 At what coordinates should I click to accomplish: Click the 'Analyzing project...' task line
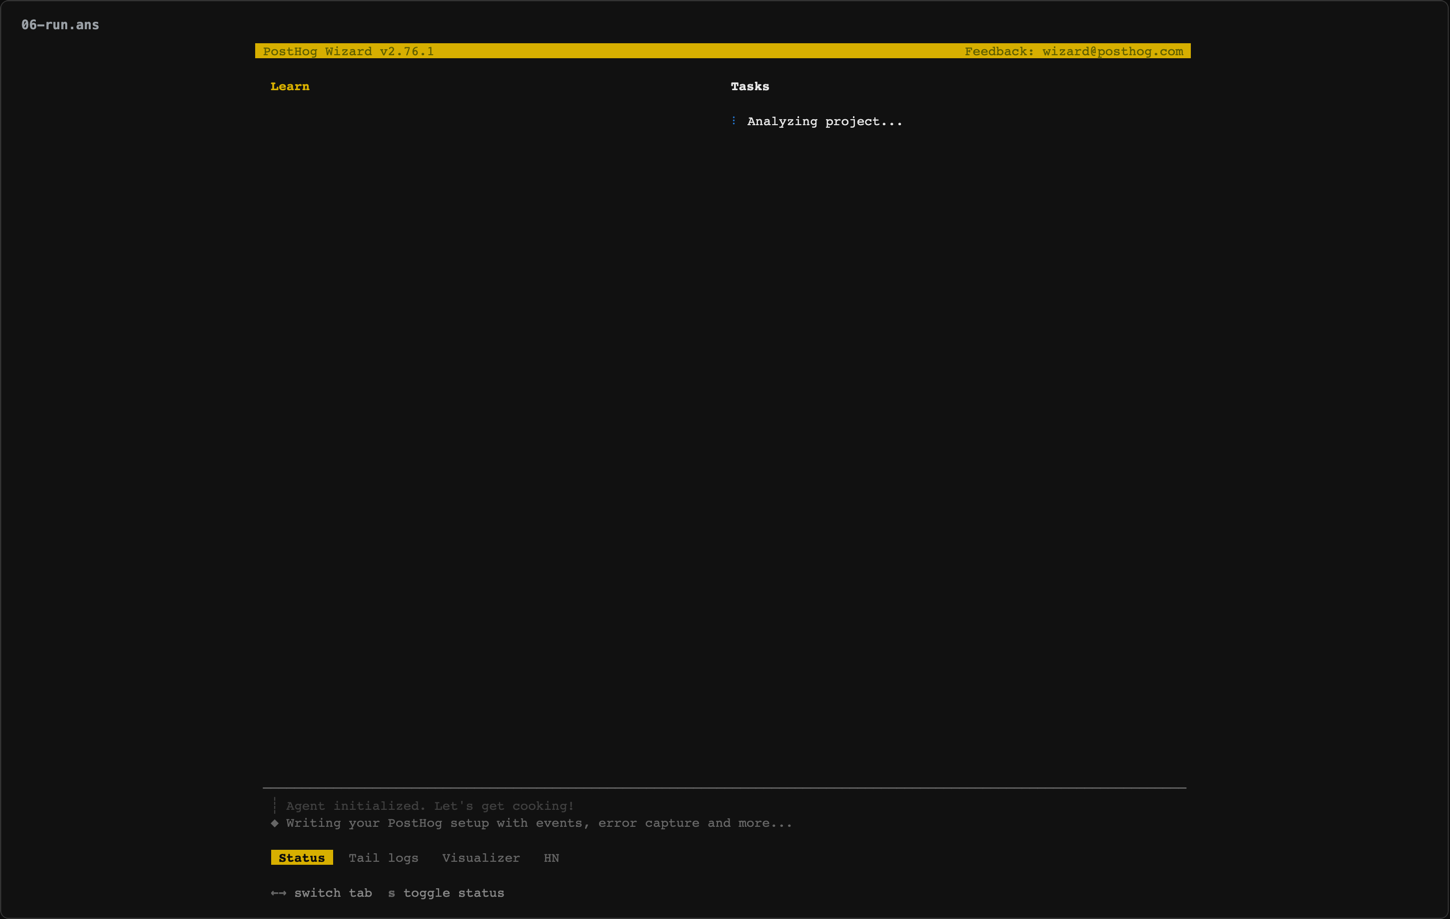(x=825, y=122)
